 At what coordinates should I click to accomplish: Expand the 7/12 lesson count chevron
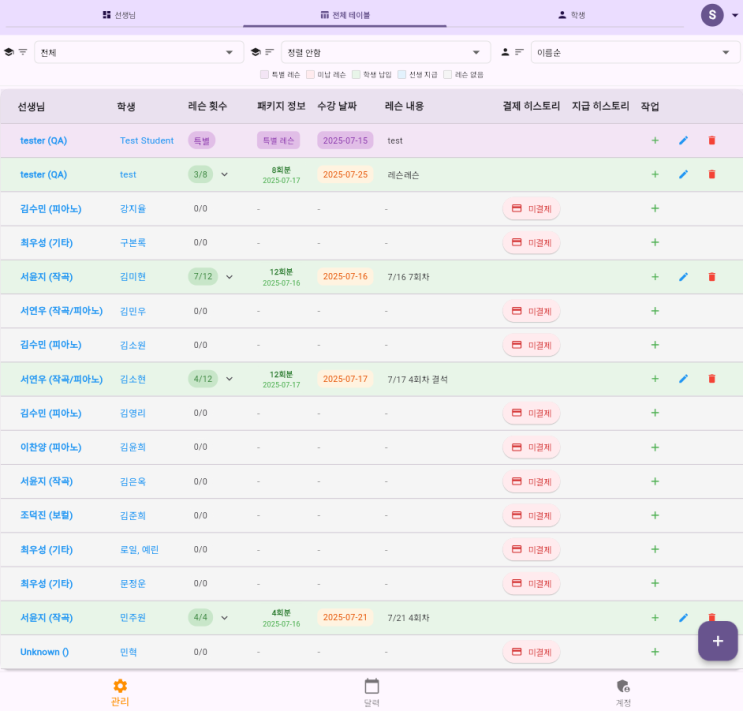(x=229, y=277)
